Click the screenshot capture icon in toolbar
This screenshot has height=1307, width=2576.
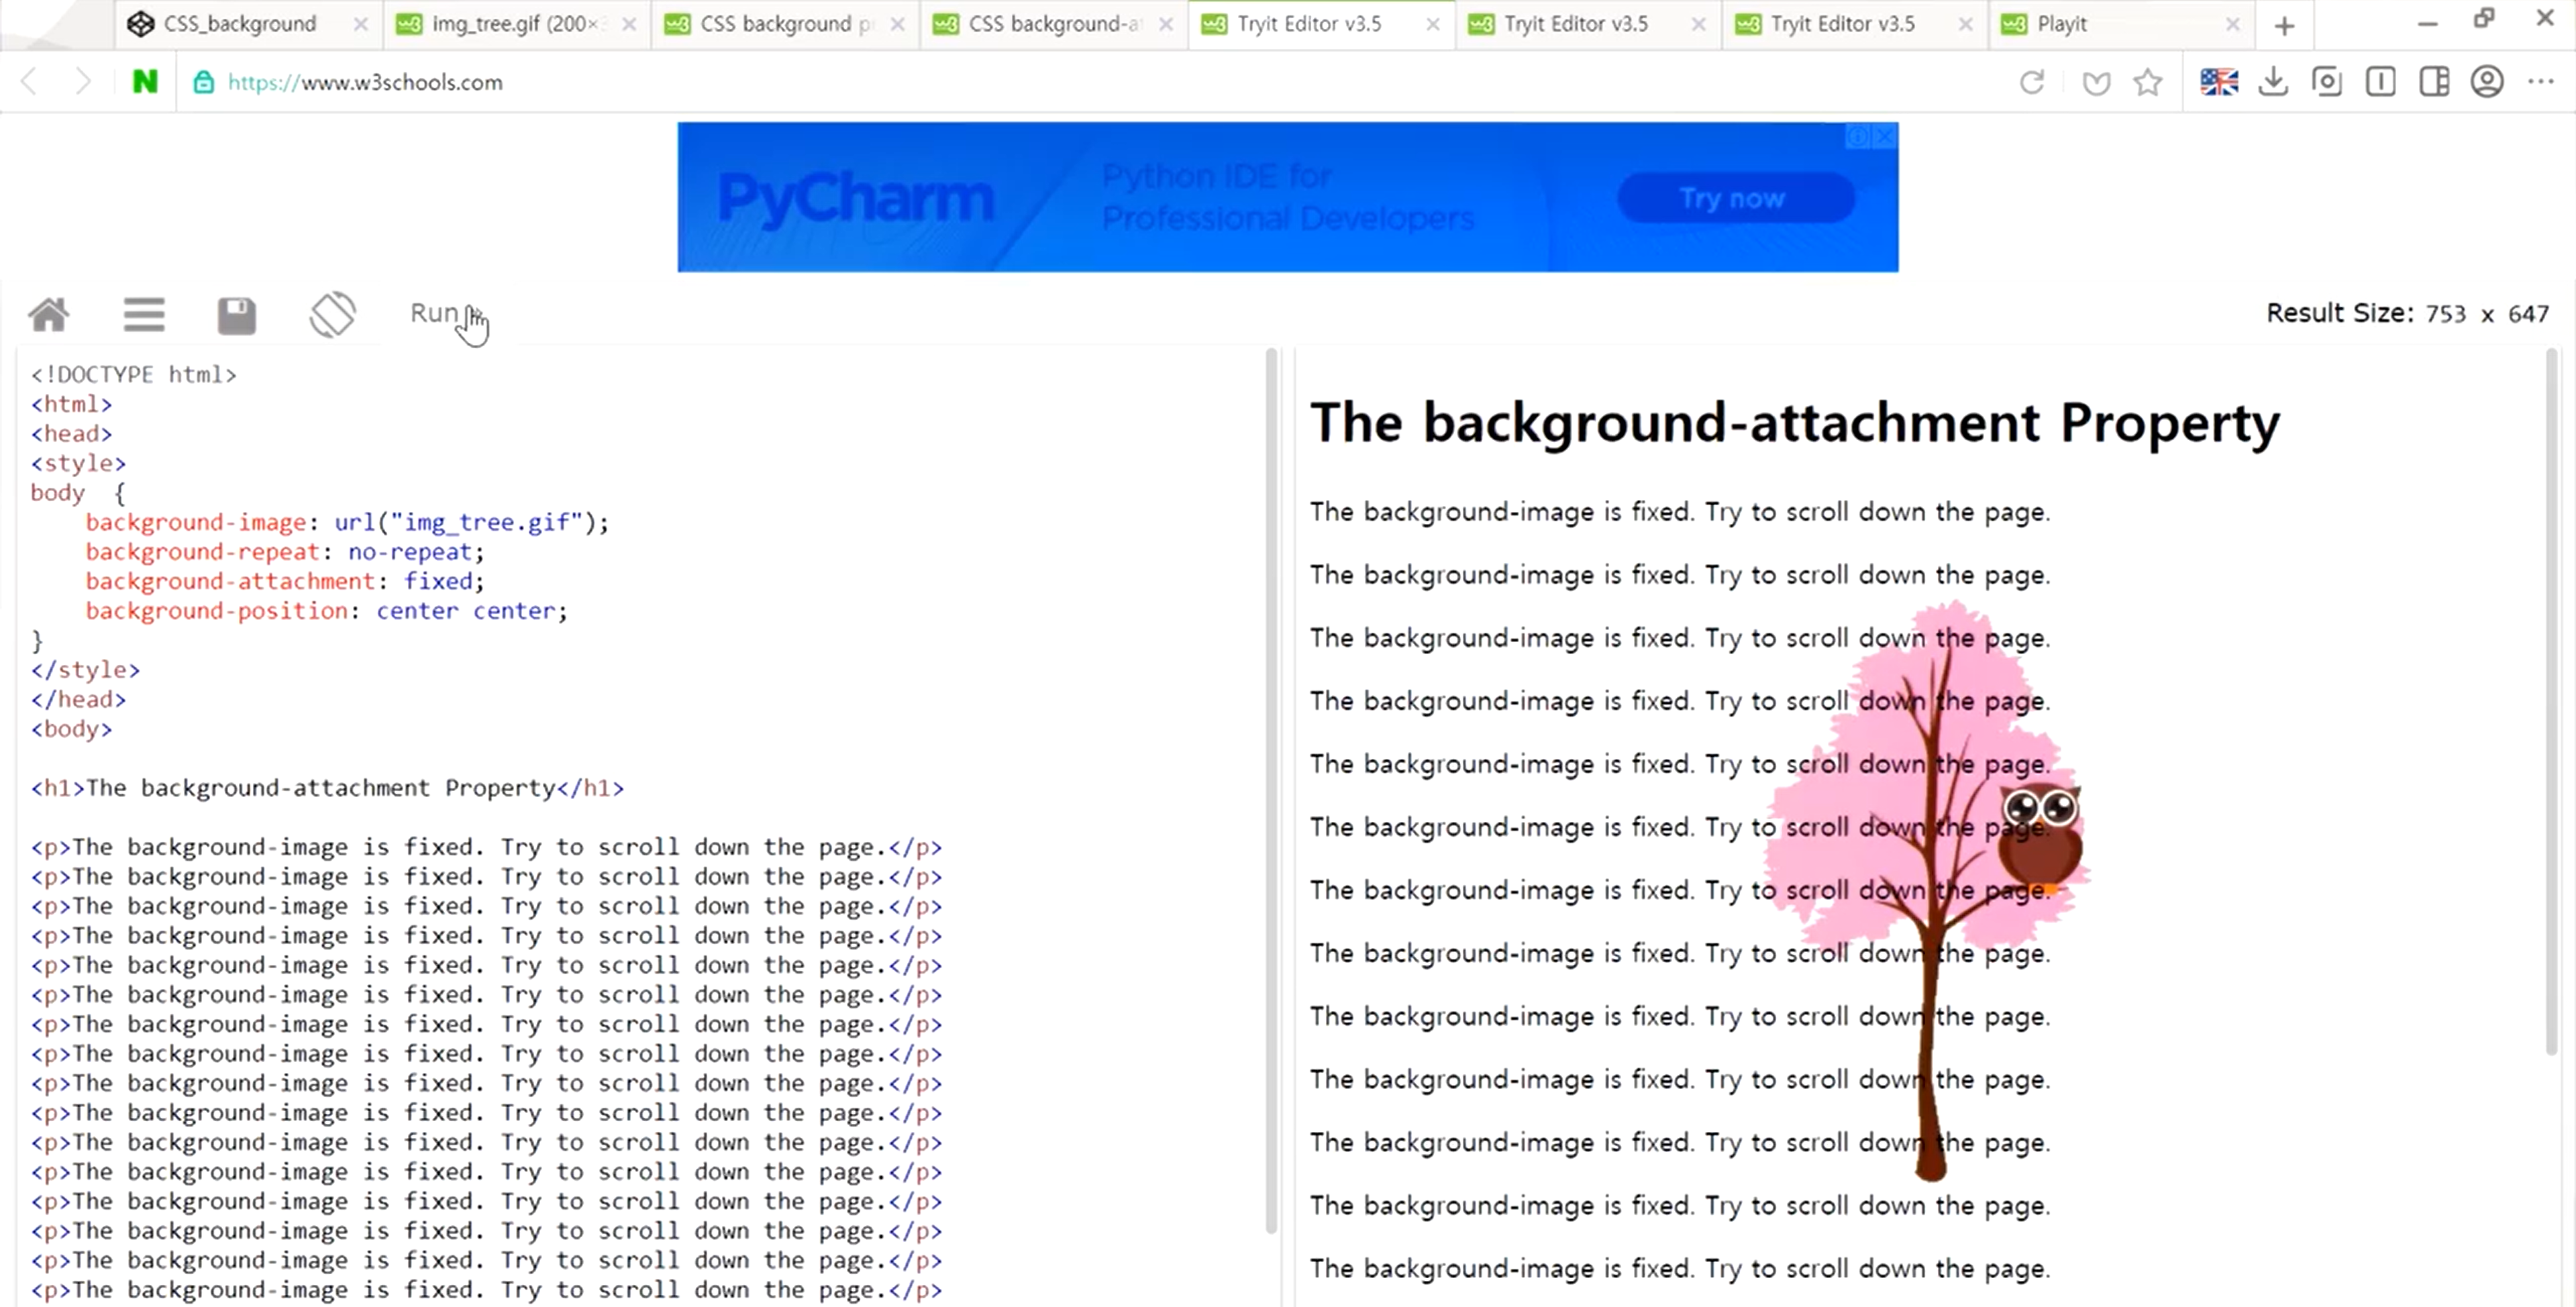(2327, 82)
